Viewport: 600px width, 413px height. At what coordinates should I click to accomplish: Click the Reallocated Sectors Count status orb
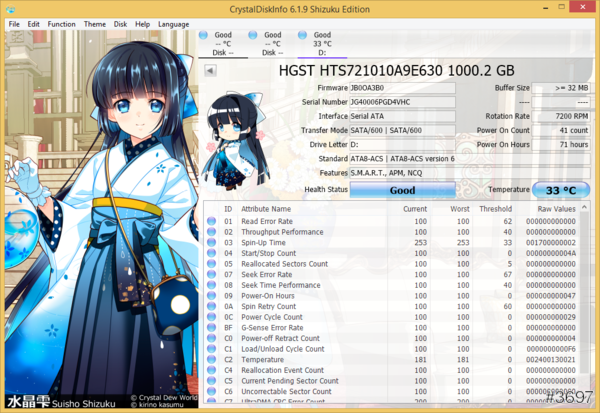[x=211, y=263]
